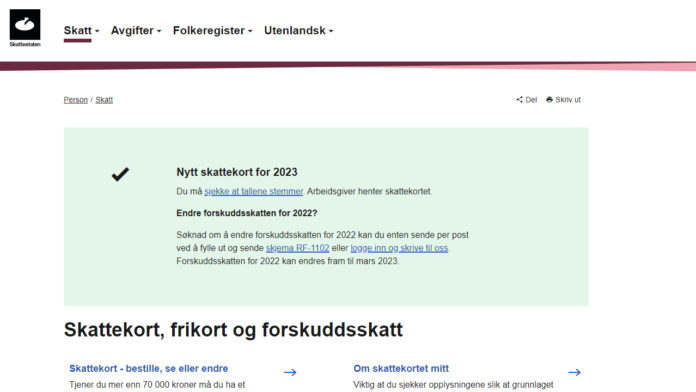This screenshot has width=696, height=392.
Task: Open the Skatt navigation menu
Action: 81,31
